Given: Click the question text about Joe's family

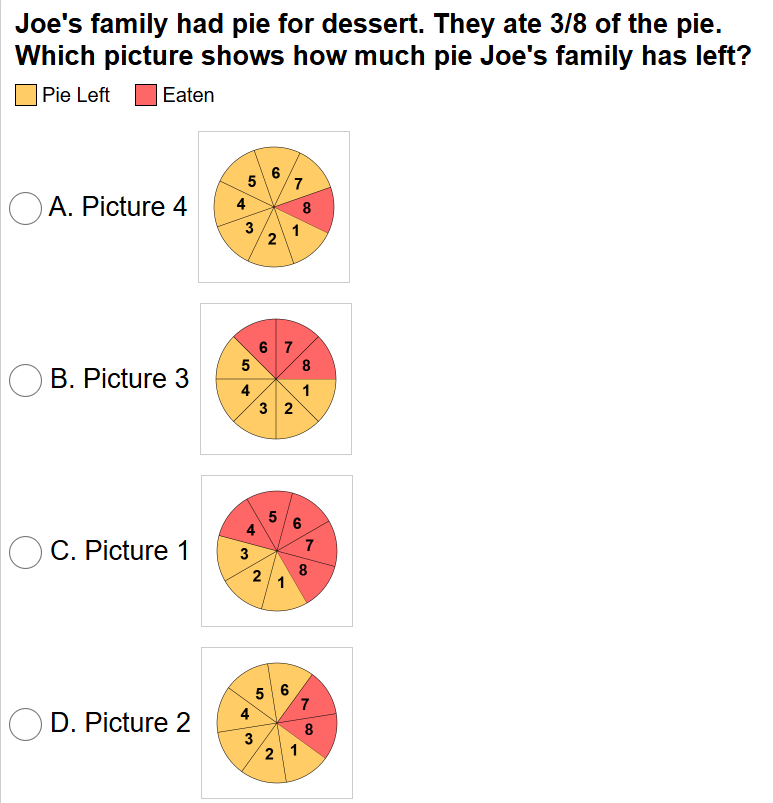Looking at the screenshot, I should (384, 39).
